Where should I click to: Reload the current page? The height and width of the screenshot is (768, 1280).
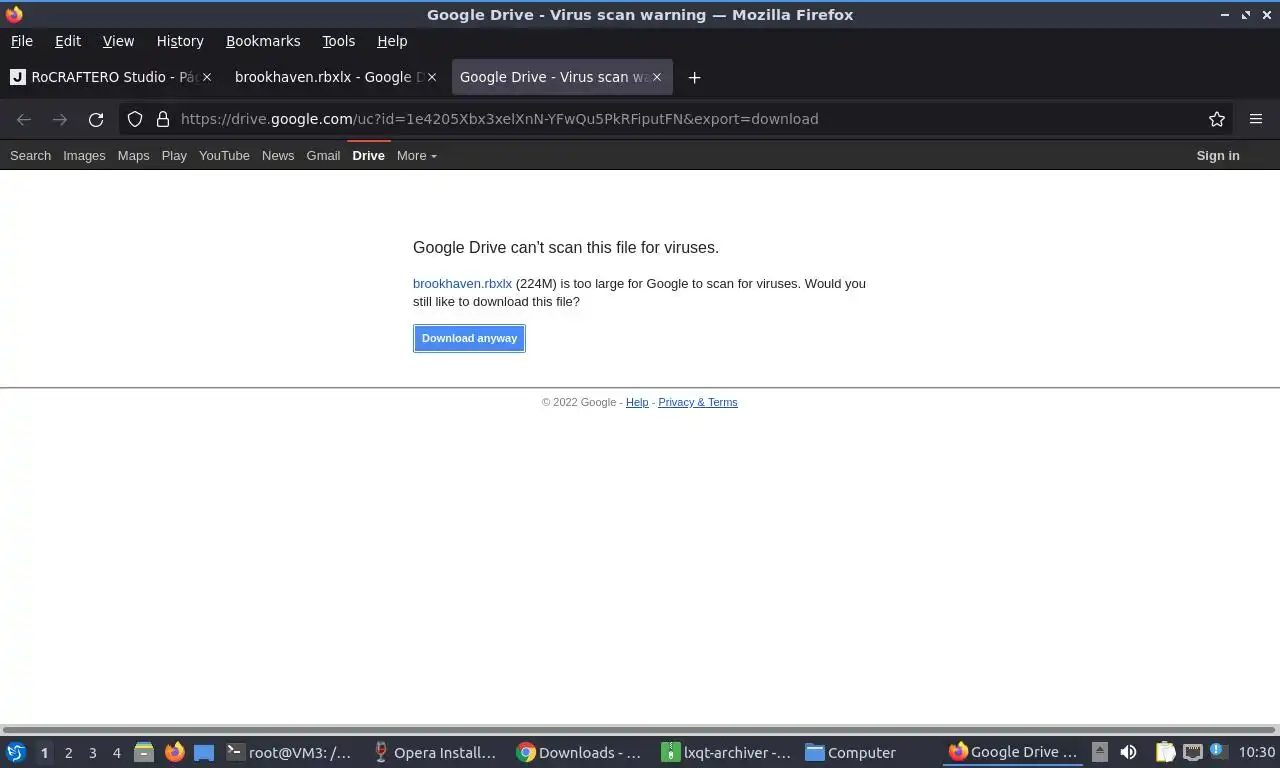pos(96,119)
